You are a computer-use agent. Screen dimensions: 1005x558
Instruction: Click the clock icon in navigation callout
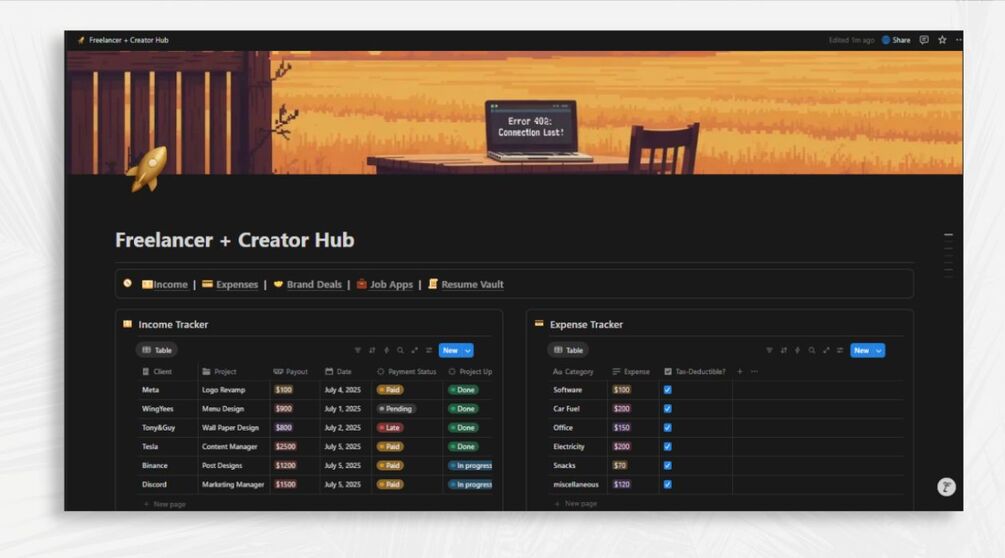[128, 283]
